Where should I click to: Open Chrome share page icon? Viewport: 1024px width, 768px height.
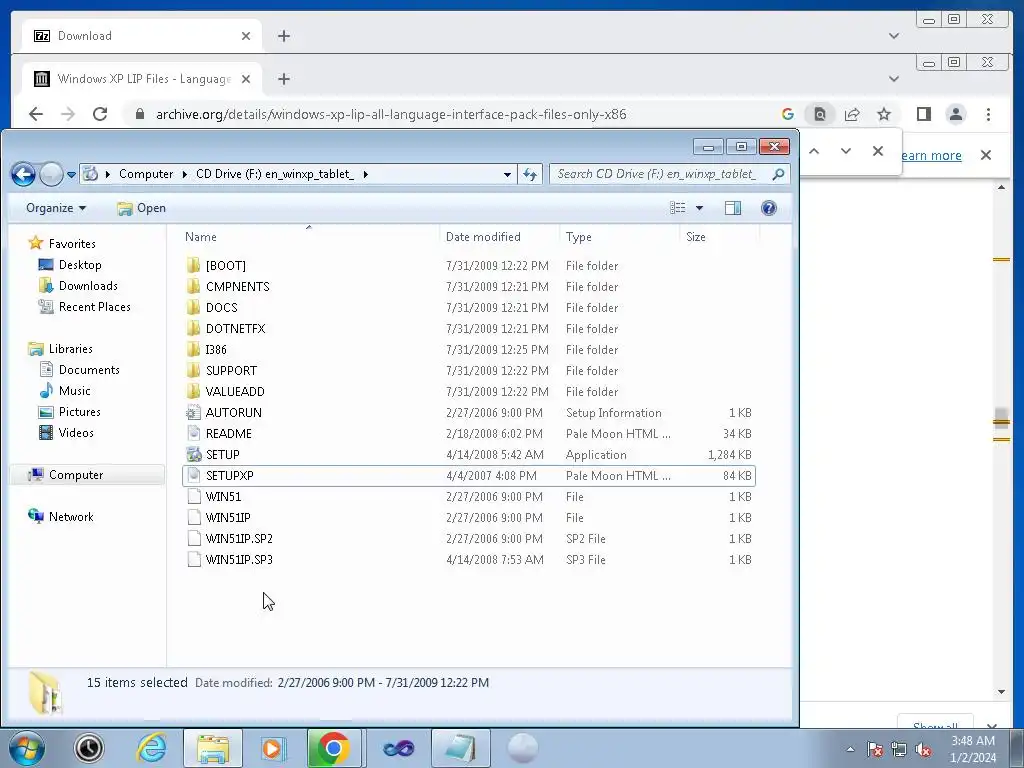click(852, 114)
